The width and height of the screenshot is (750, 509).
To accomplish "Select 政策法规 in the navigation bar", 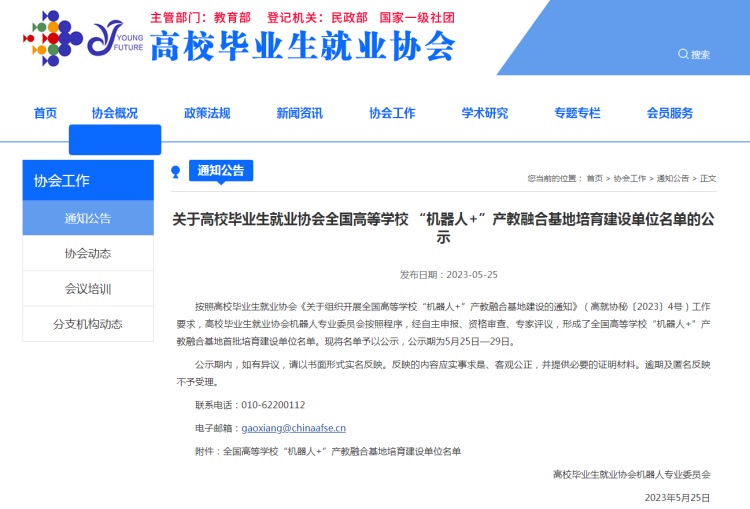I will click(207, 113).
